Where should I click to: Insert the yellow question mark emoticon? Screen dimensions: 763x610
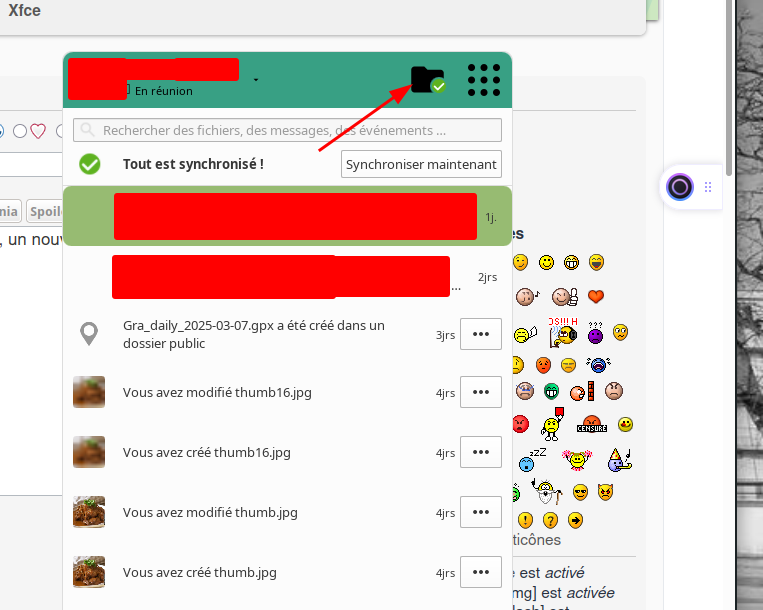550,520
